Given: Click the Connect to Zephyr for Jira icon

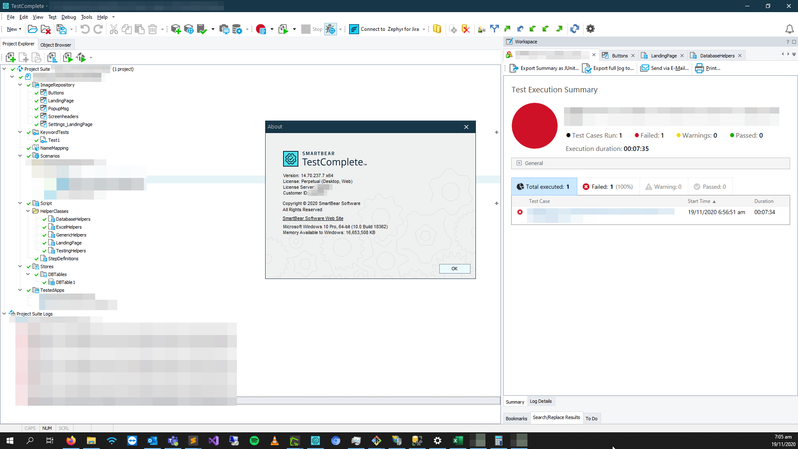Looking at the screenshot, I should point(354,29).
